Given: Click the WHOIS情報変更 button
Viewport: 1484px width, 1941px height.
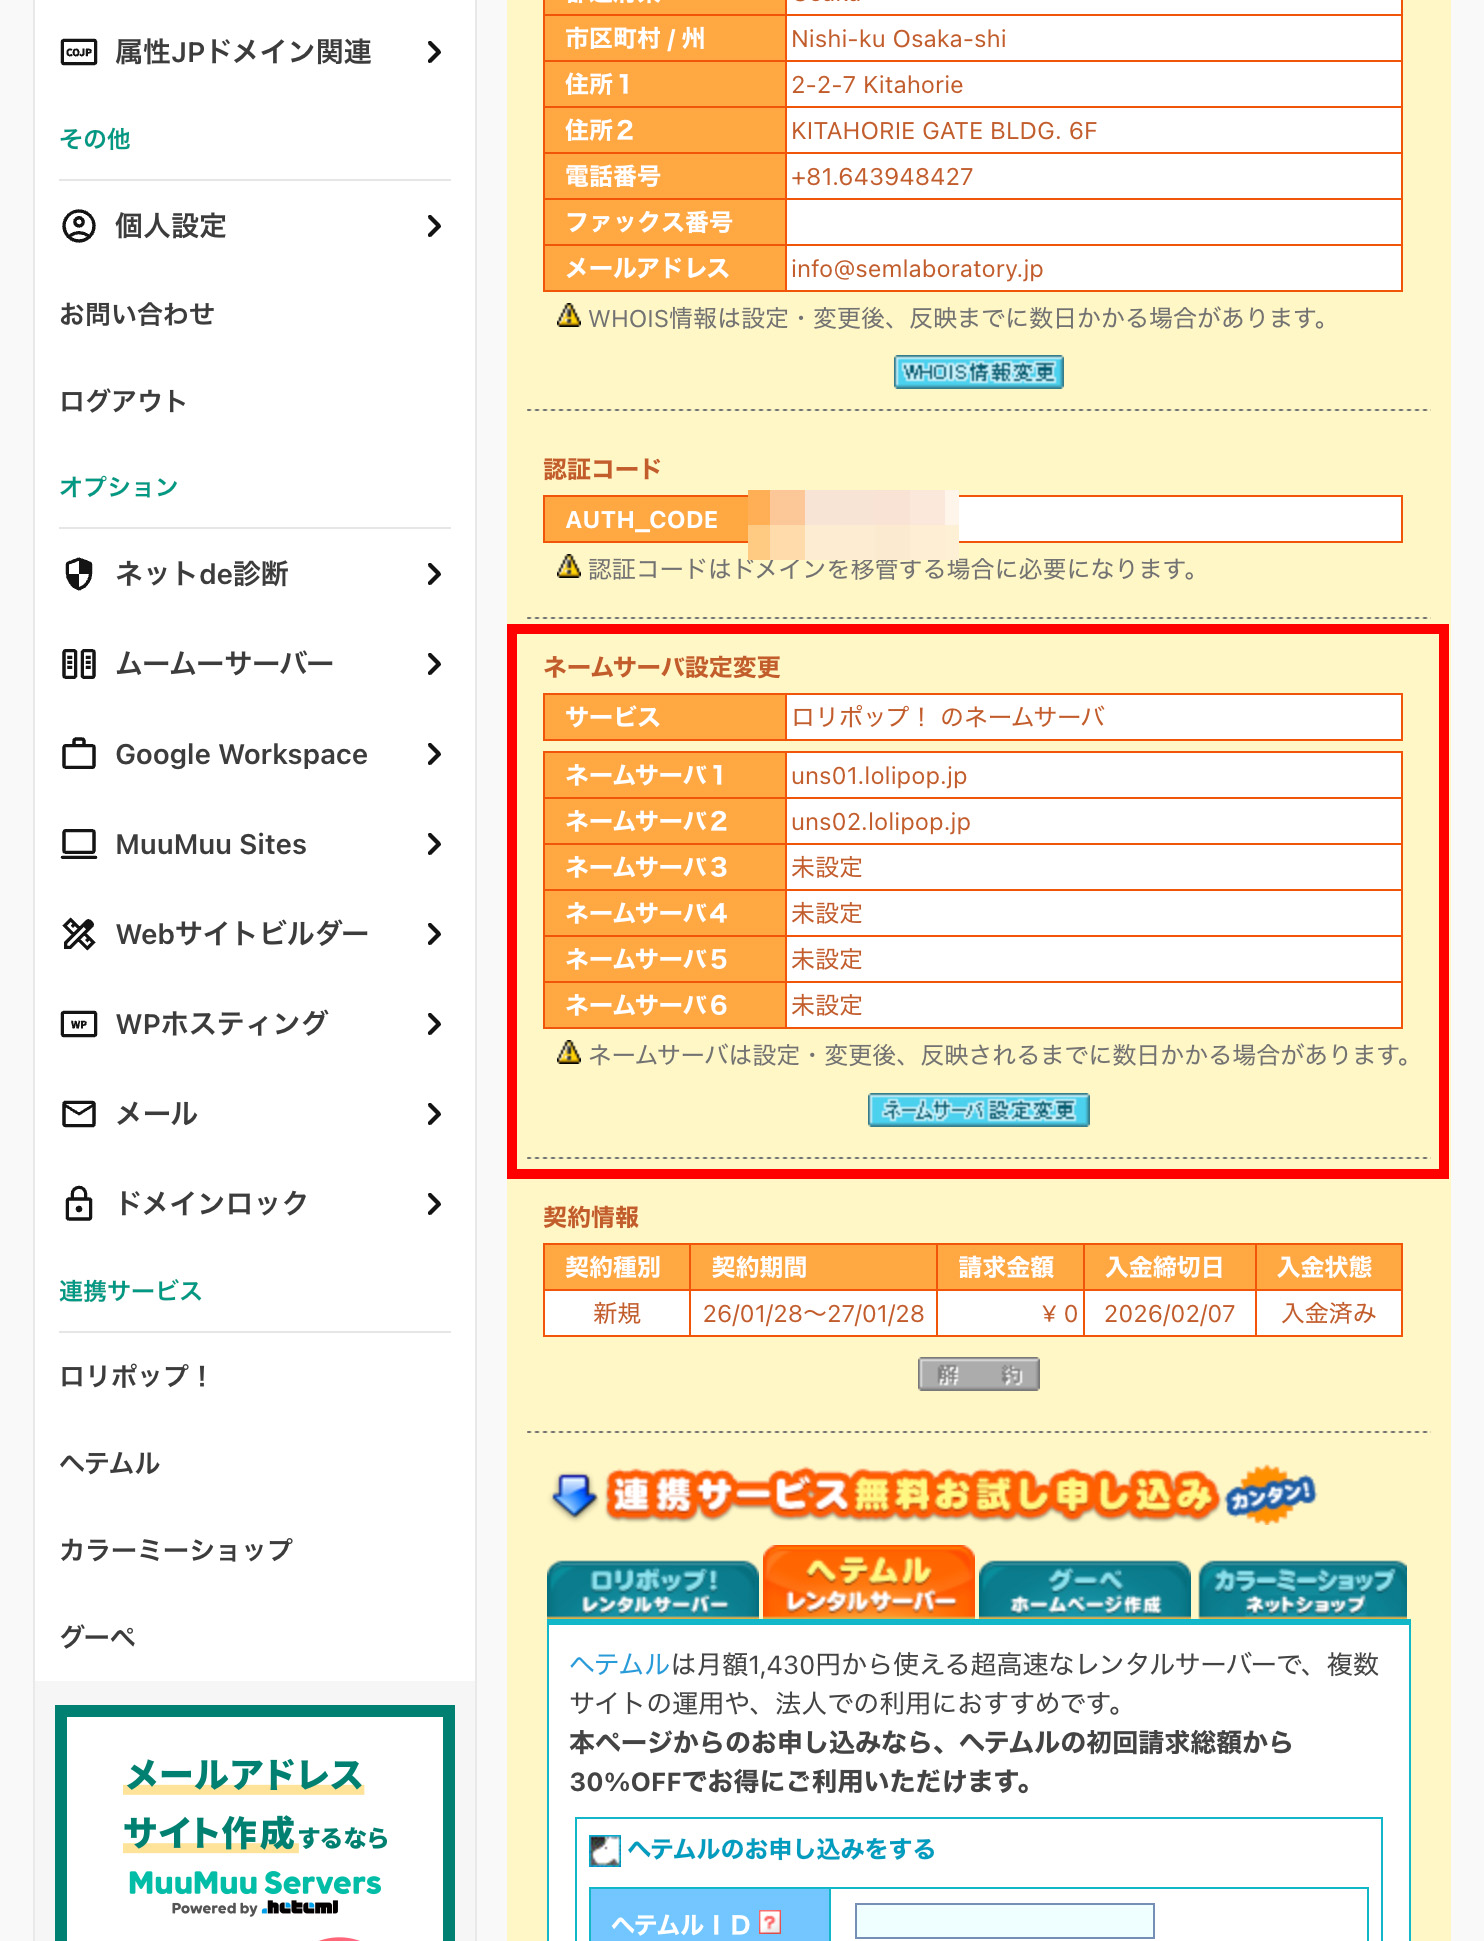Looking at the screenshot, I should pyautogui.click(x=978, y=372).
